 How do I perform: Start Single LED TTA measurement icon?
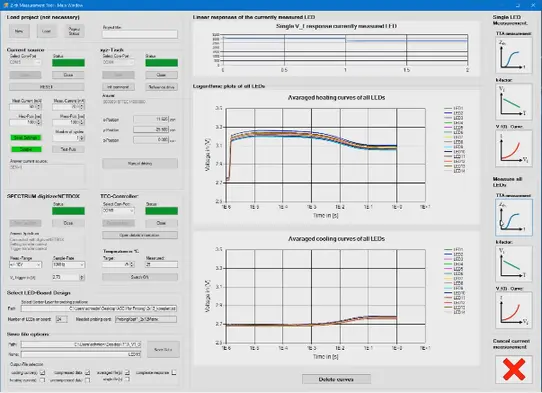tap(514, 55)
